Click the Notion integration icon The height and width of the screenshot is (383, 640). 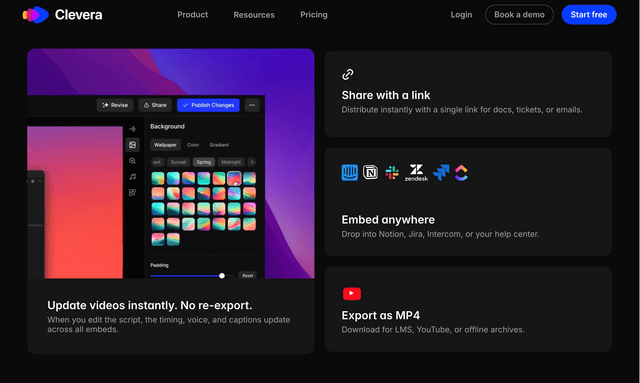370,172
